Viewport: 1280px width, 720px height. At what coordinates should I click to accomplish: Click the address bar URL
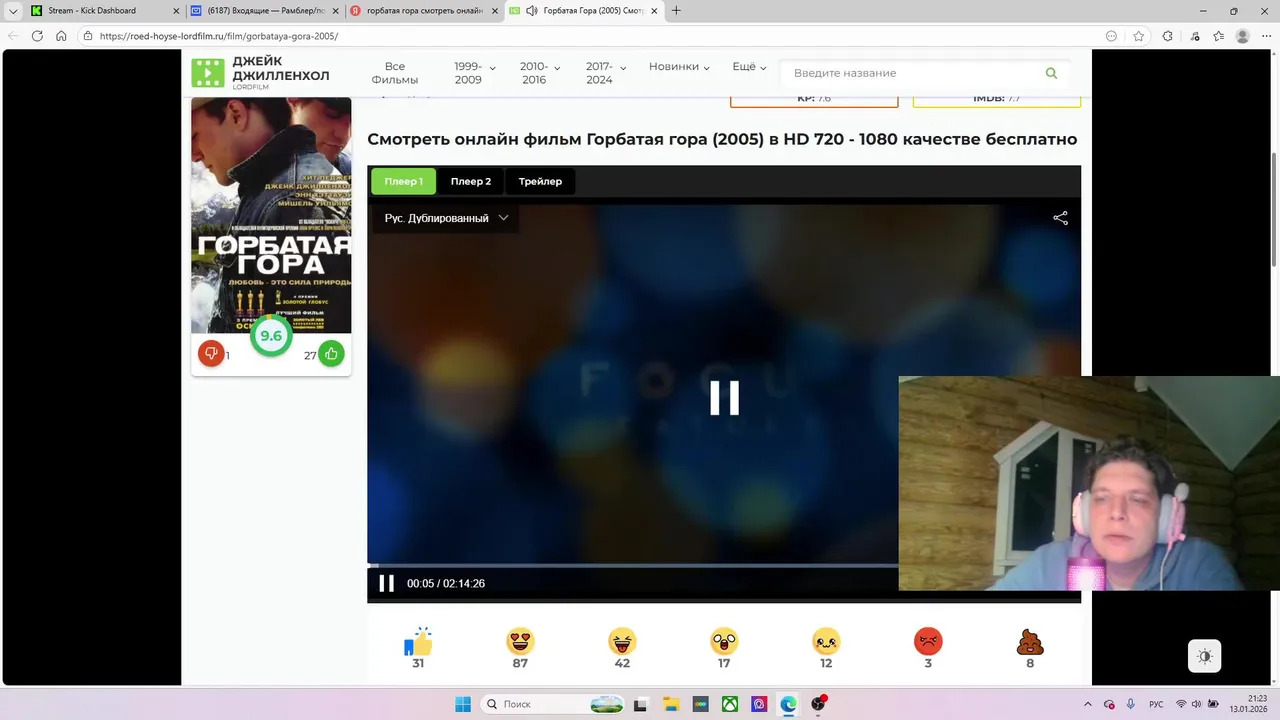pyautogui.click(x=219, y=36)
